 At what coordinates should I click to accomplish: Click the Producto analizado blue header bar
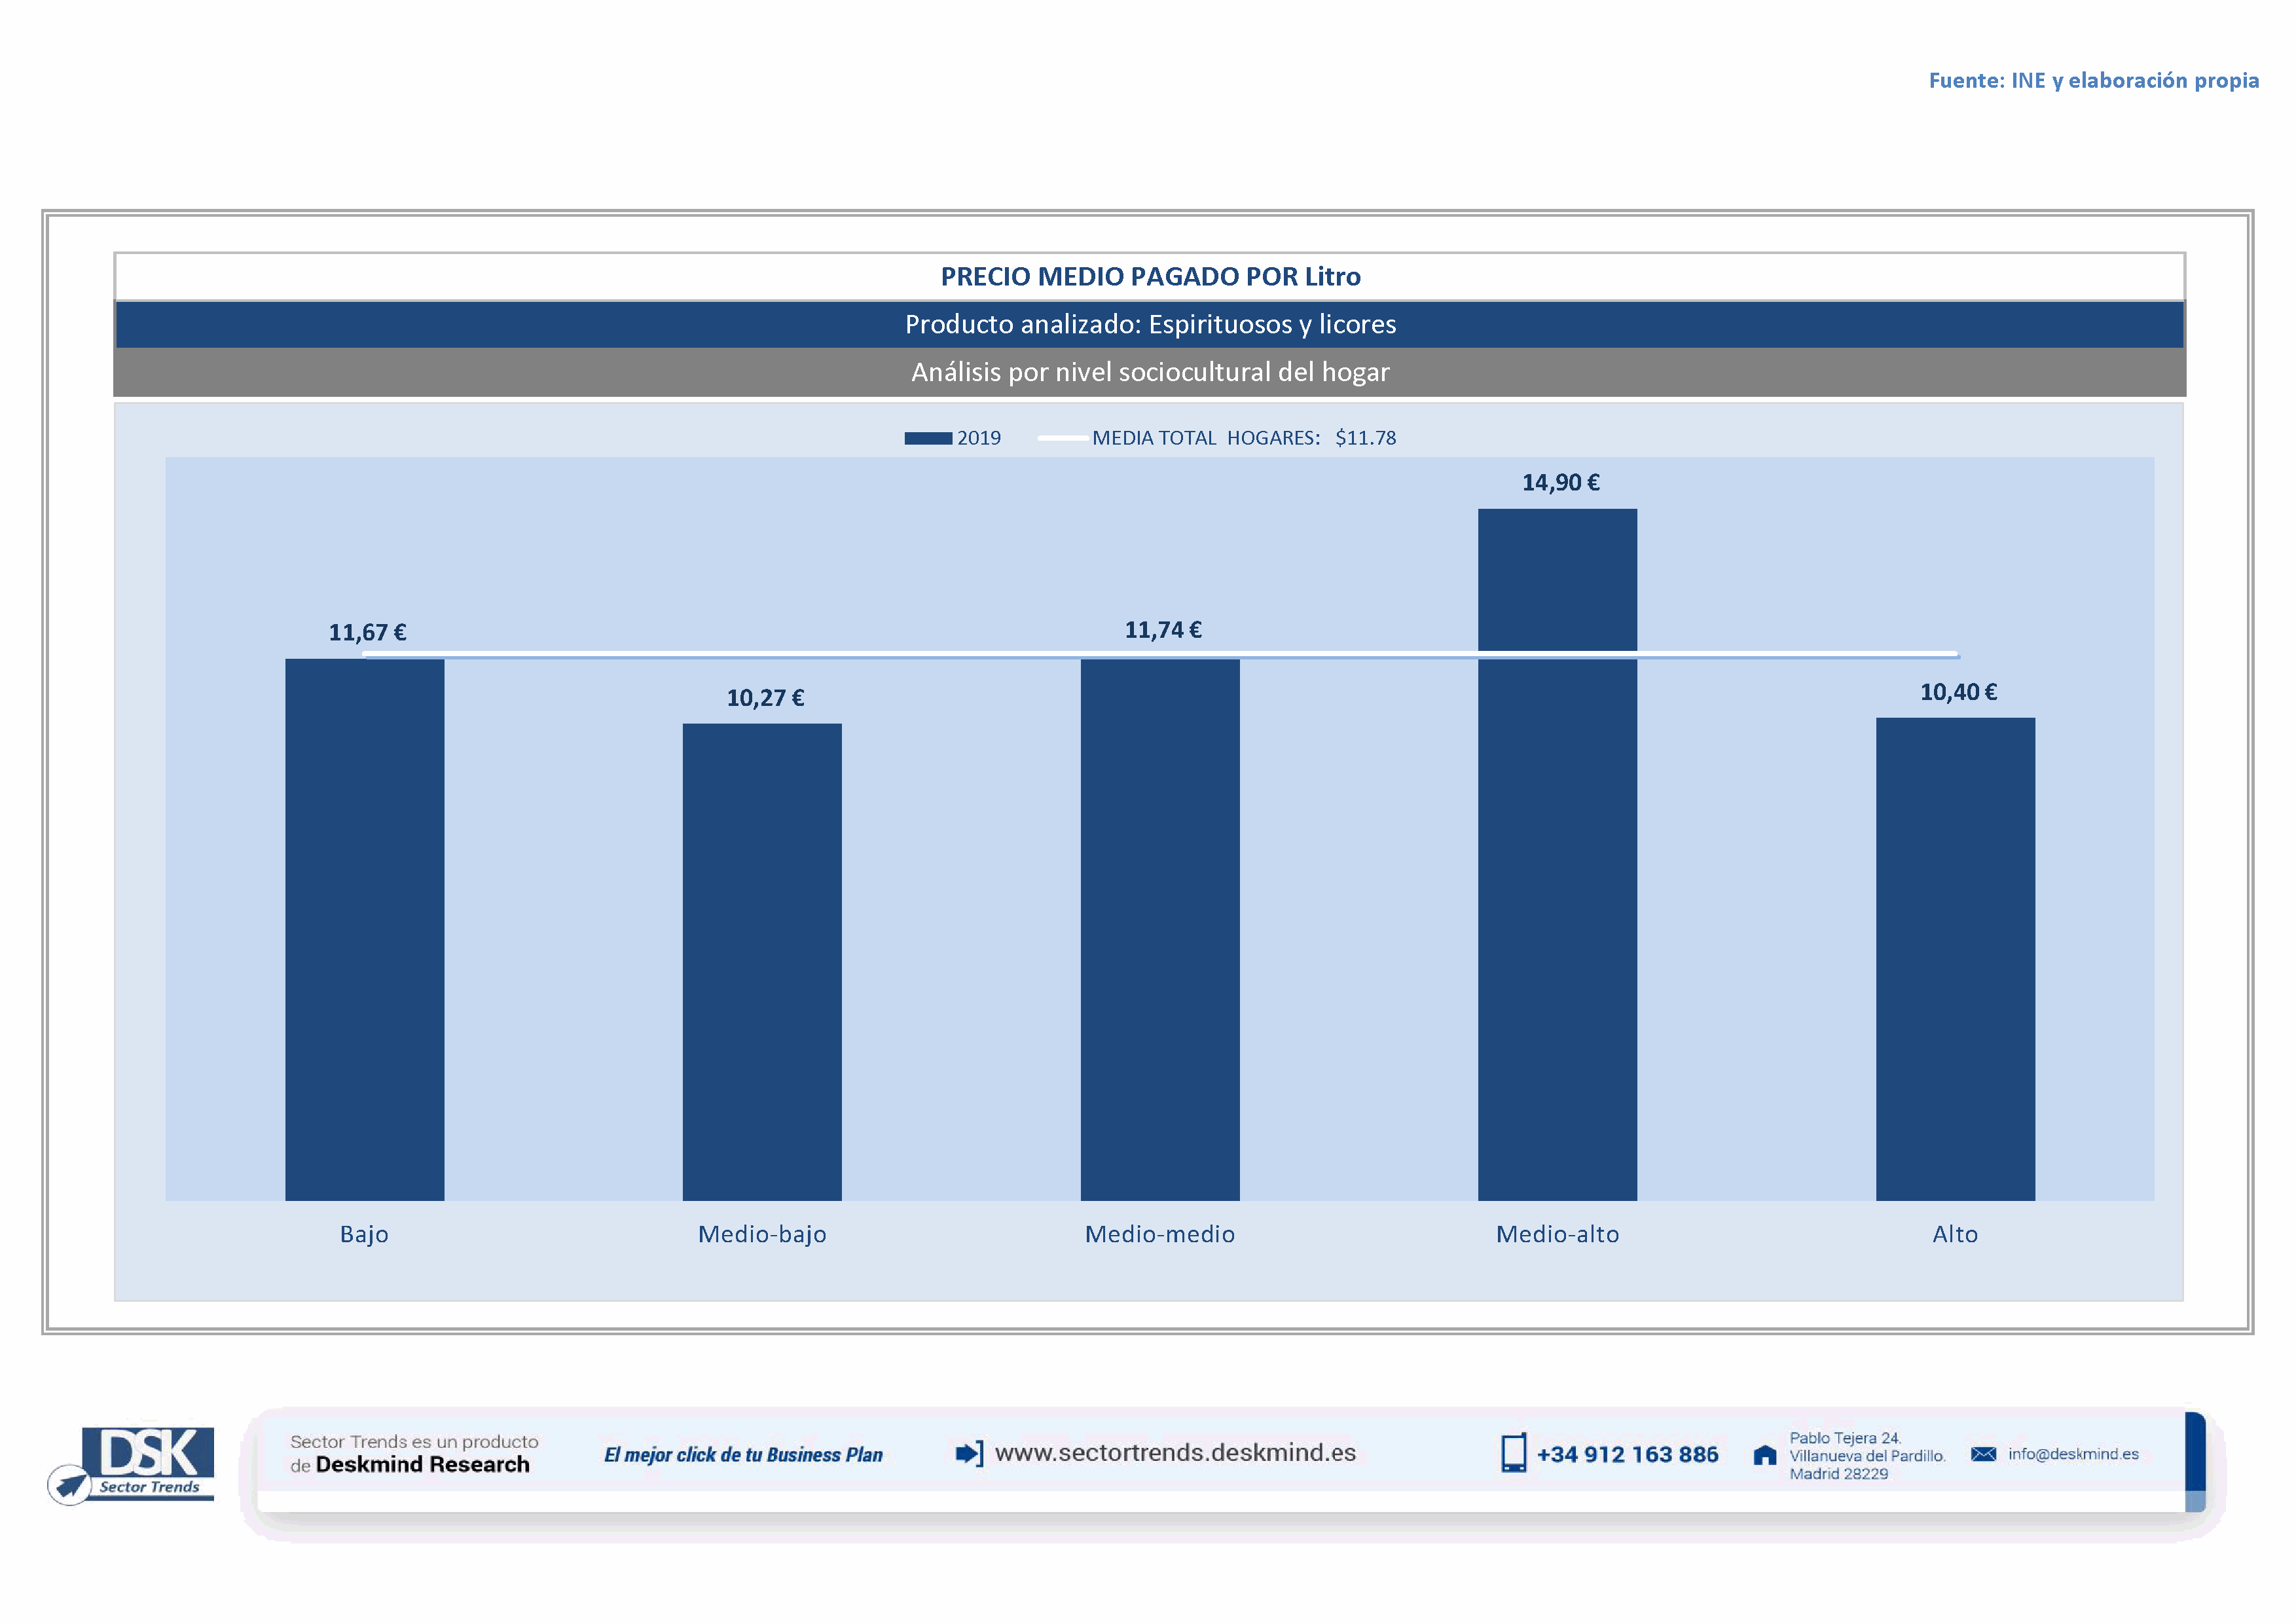pyautogui.click(x=1150, y=324)
